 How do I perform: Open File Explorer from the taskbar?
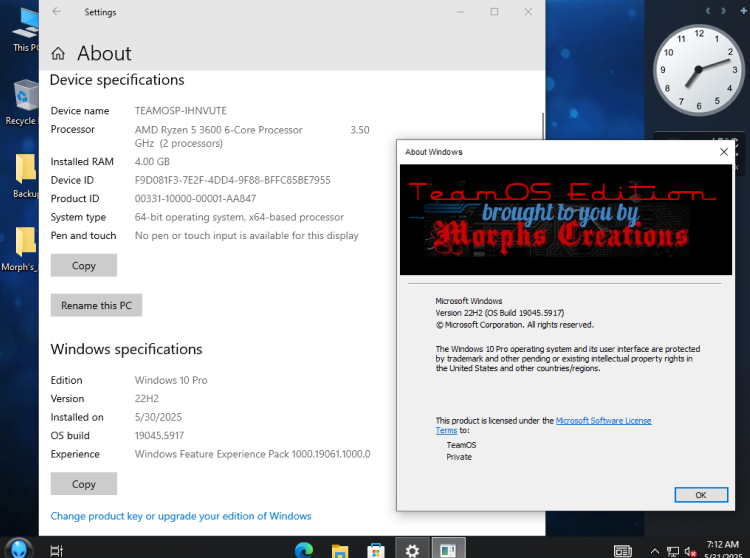click(x=340, y=551)
